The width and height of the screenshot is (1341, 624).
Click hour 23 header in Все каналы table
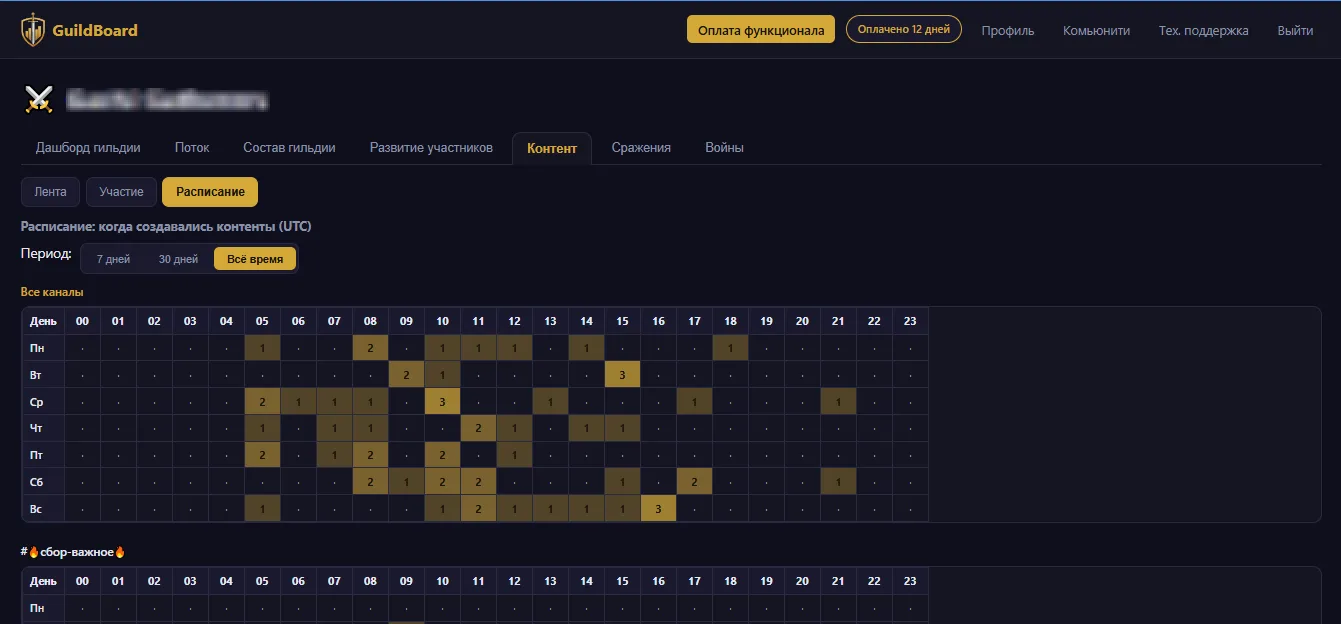coord(910,321)
